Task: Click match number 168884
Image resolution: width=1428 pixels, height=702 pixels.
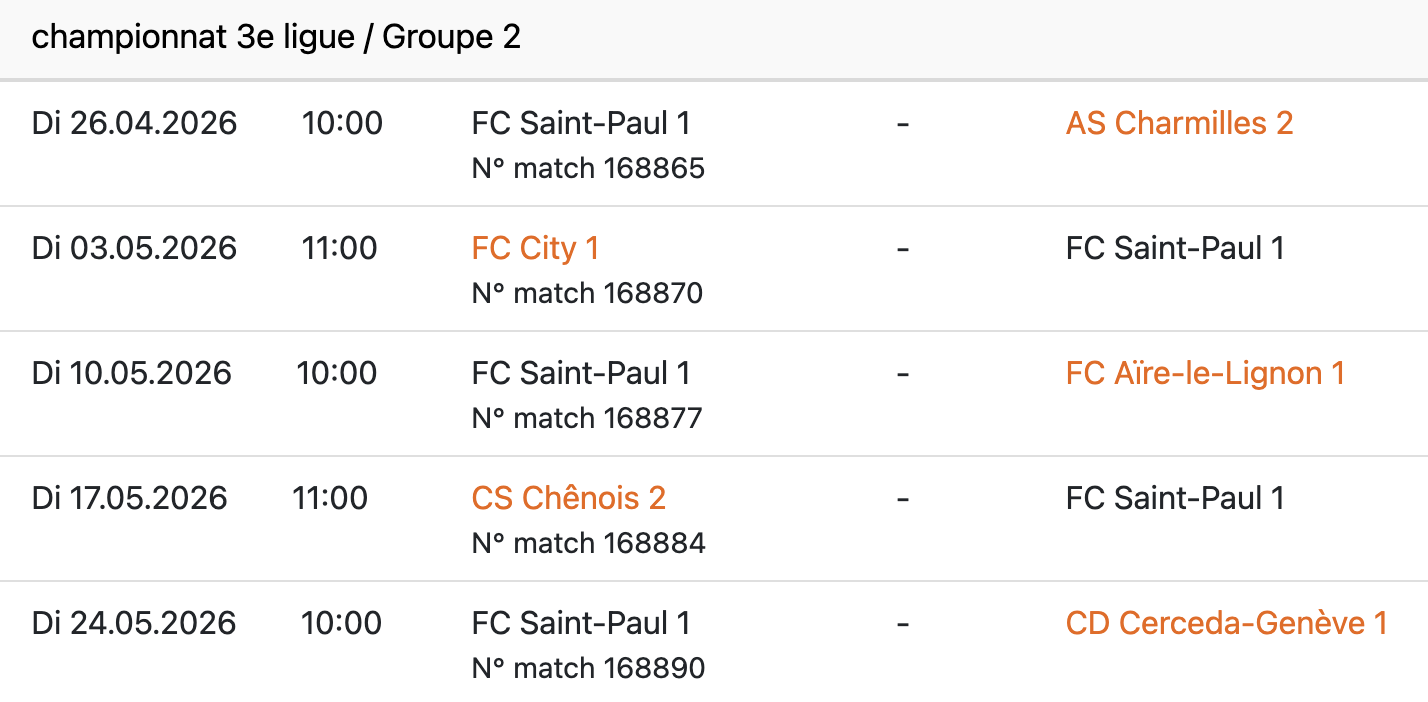Action: click(x=588, y=543)
